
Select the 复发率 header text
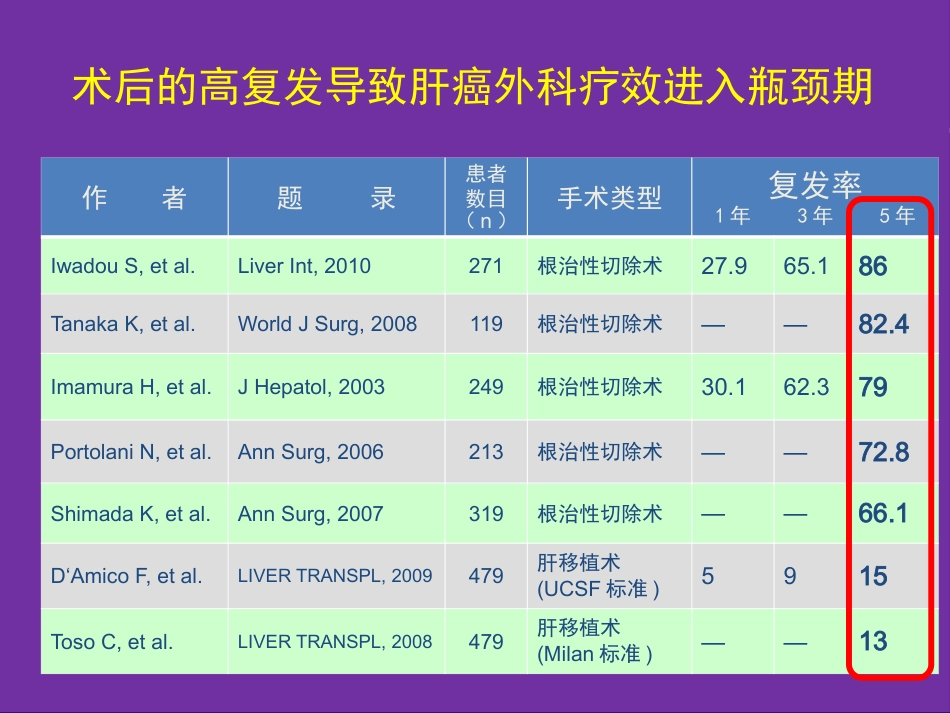pos(815,184)
